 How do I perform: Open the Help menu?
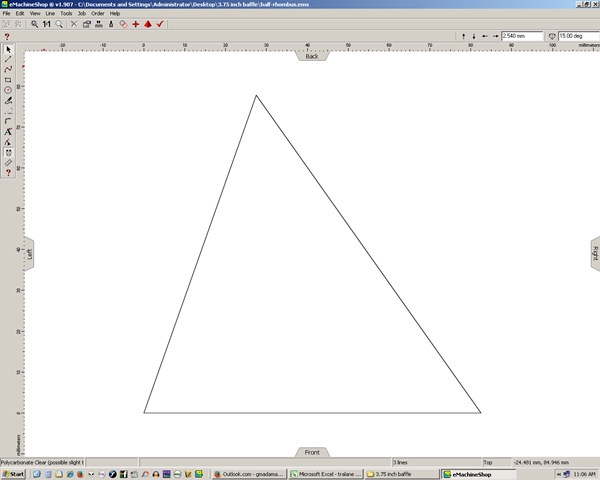pyautogui.click(x=115, y=13)
